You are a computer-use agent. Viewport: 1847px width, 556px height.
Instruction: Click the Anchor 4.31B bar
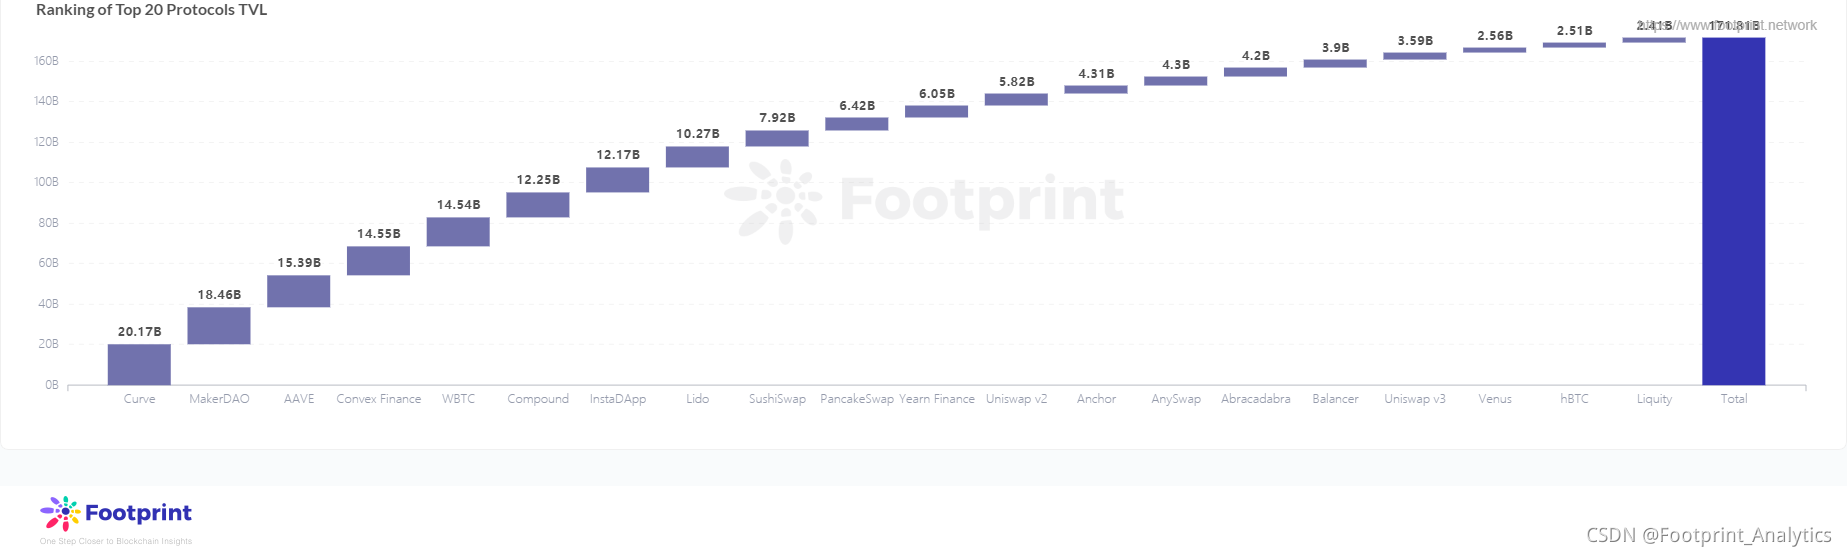click(x=1096, y=90)
